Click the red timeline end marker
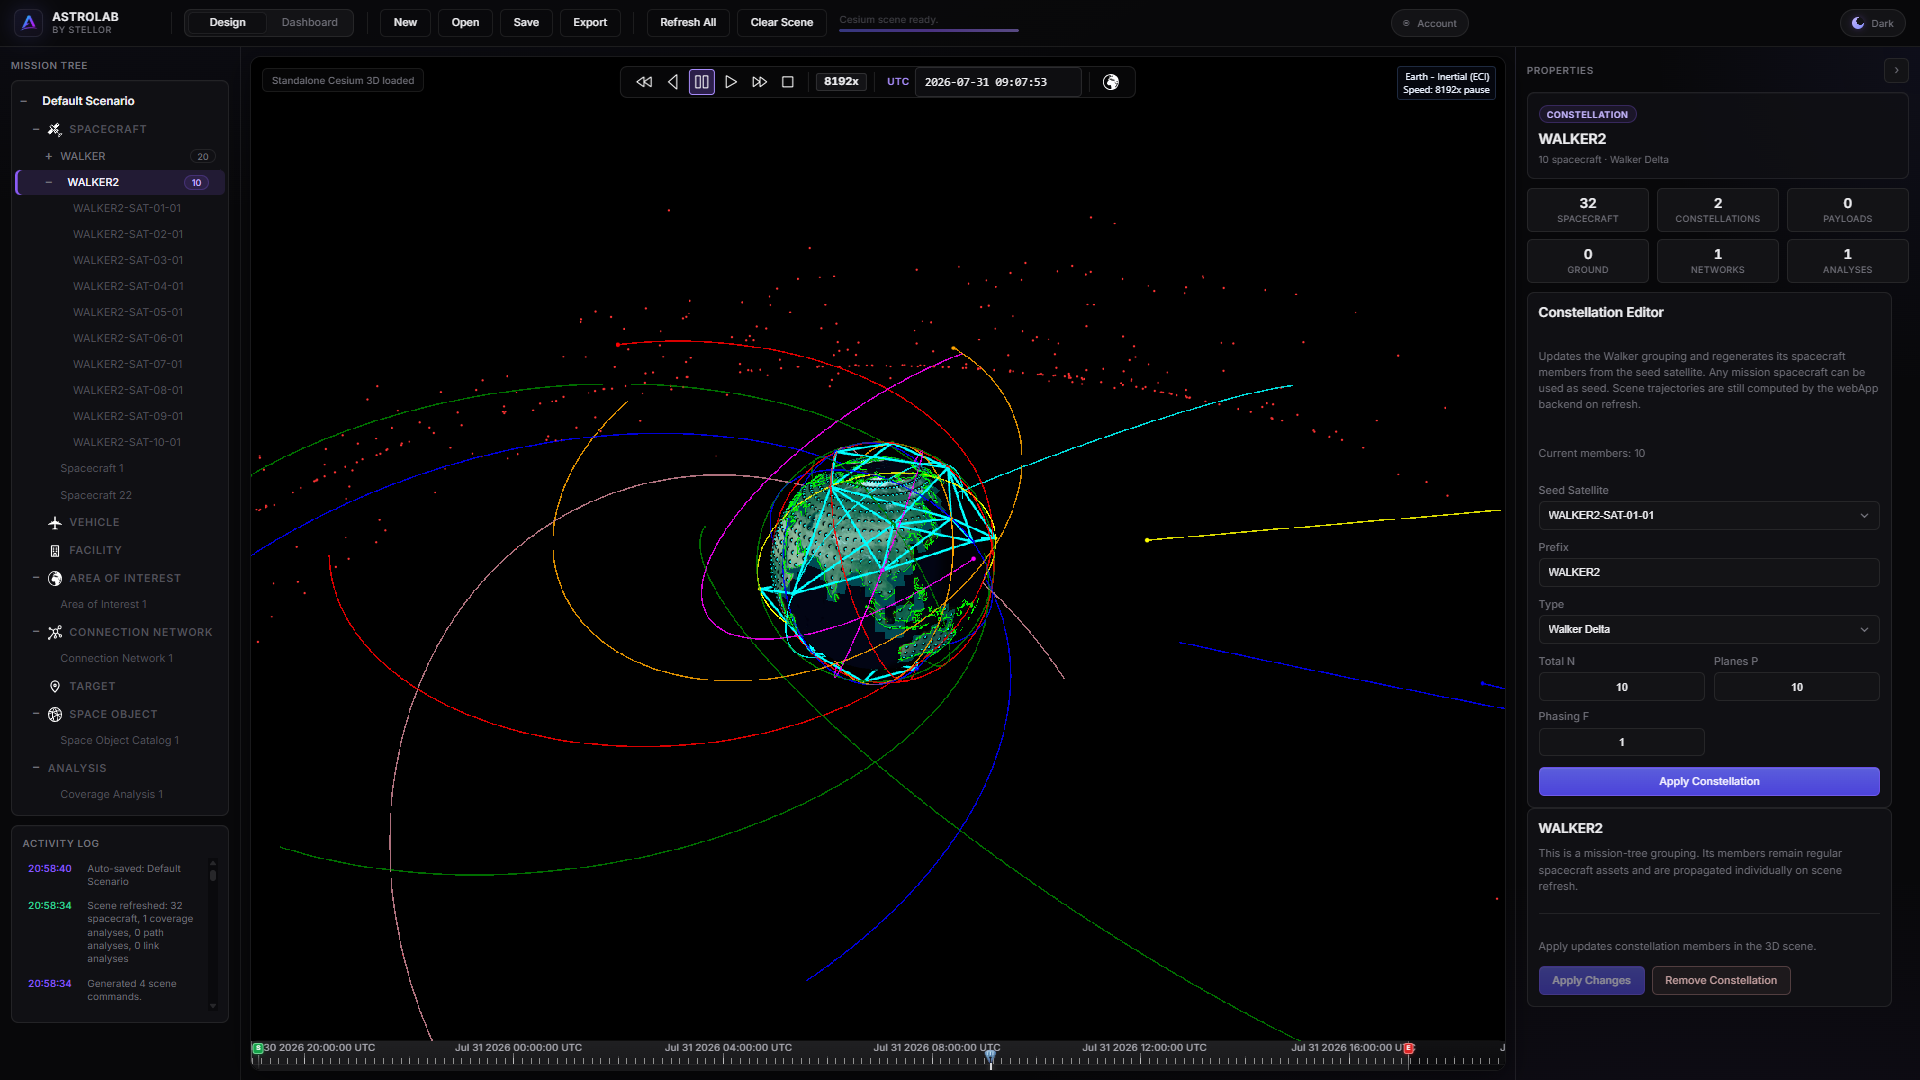The height and width of the screenshot is (1080, 1920). point(1408,1049)
